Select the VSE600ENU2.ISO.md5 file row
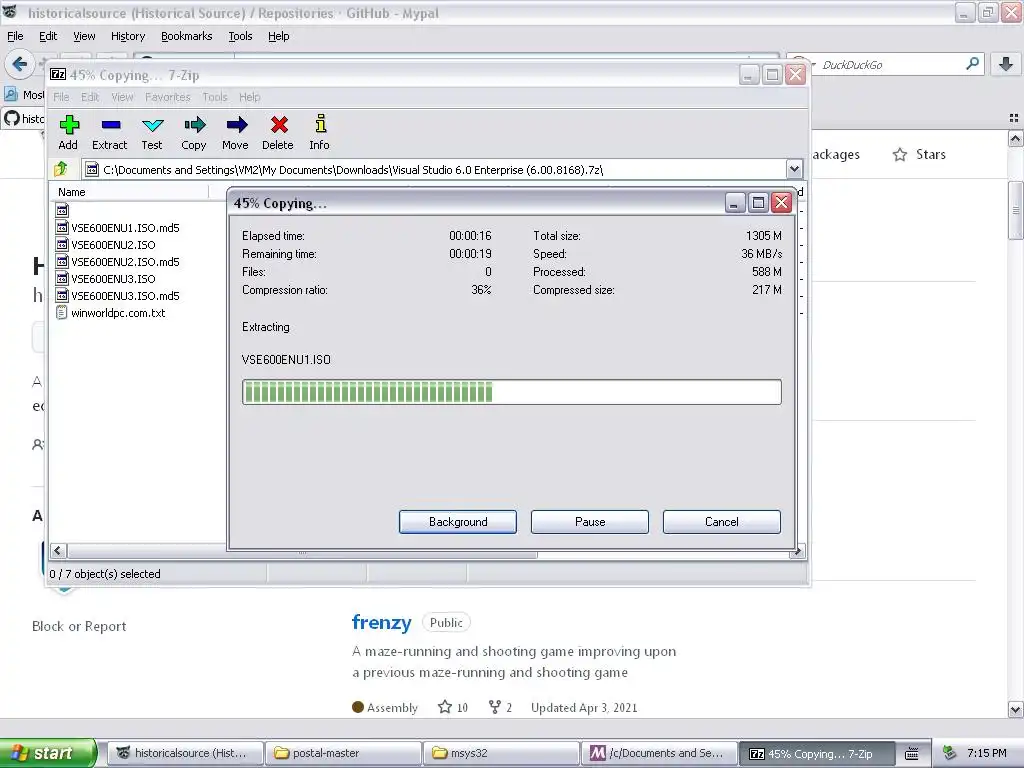The image size is (1024, 768). tap(125, 261)
